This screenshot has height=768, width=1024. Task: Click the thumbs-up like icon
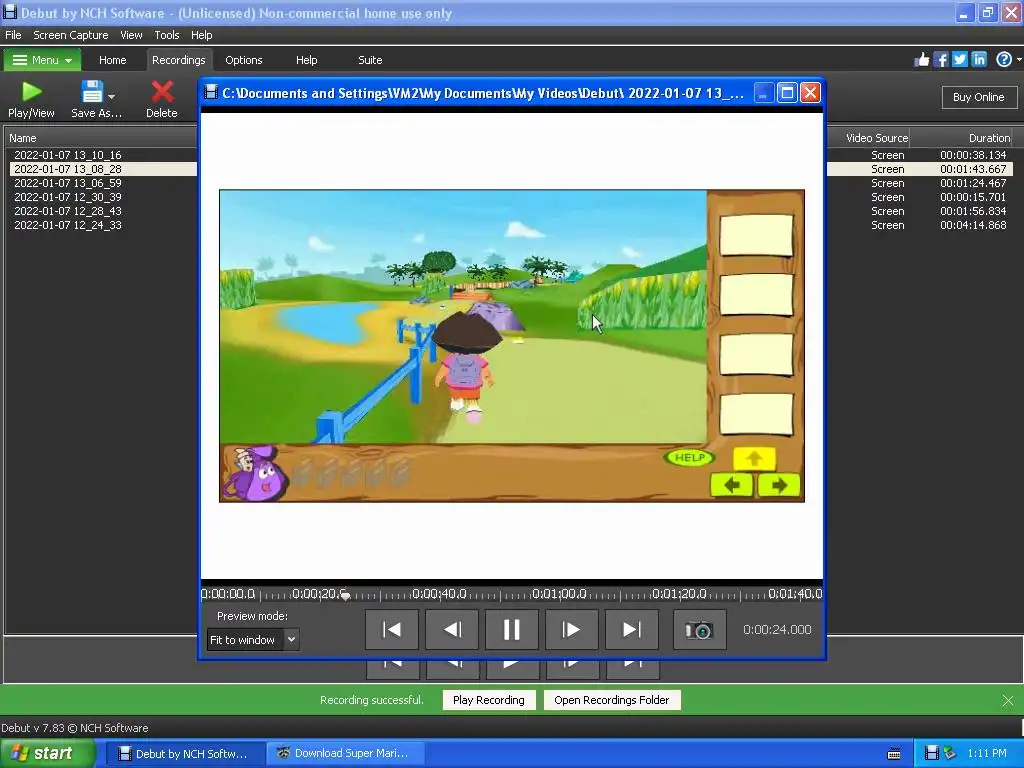click(921, 60)
